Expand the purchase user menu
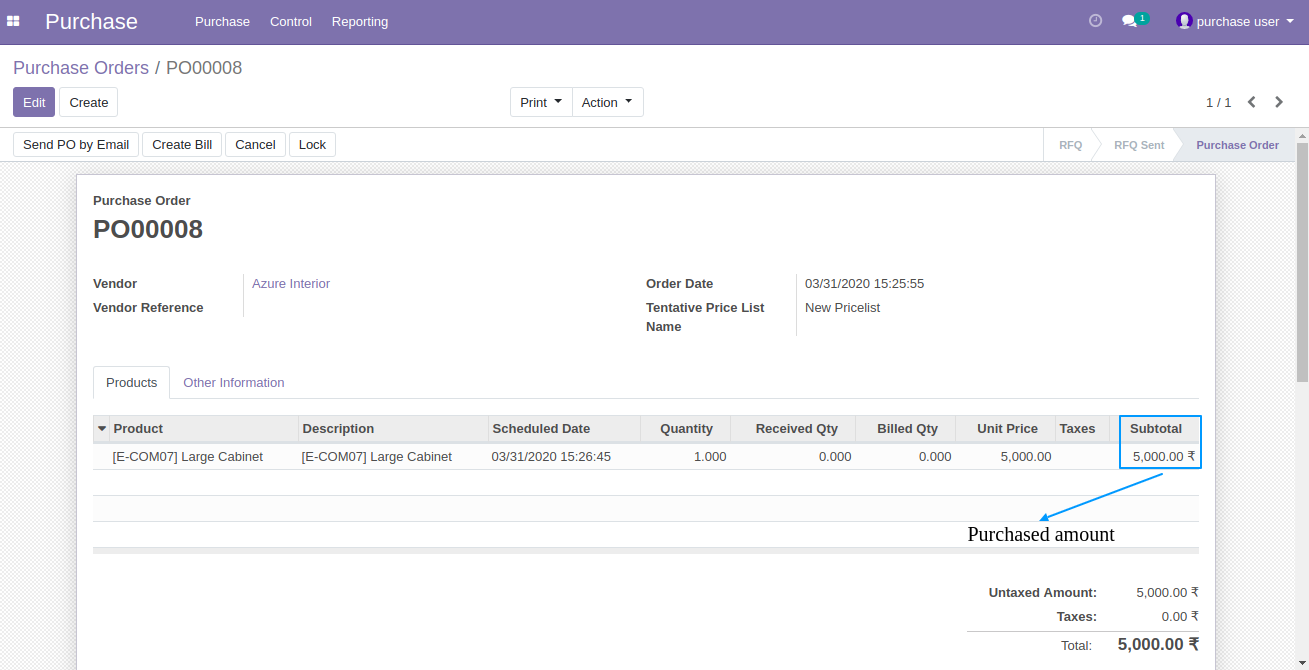Viewport: 1309px width, 670px height. 1235,21
